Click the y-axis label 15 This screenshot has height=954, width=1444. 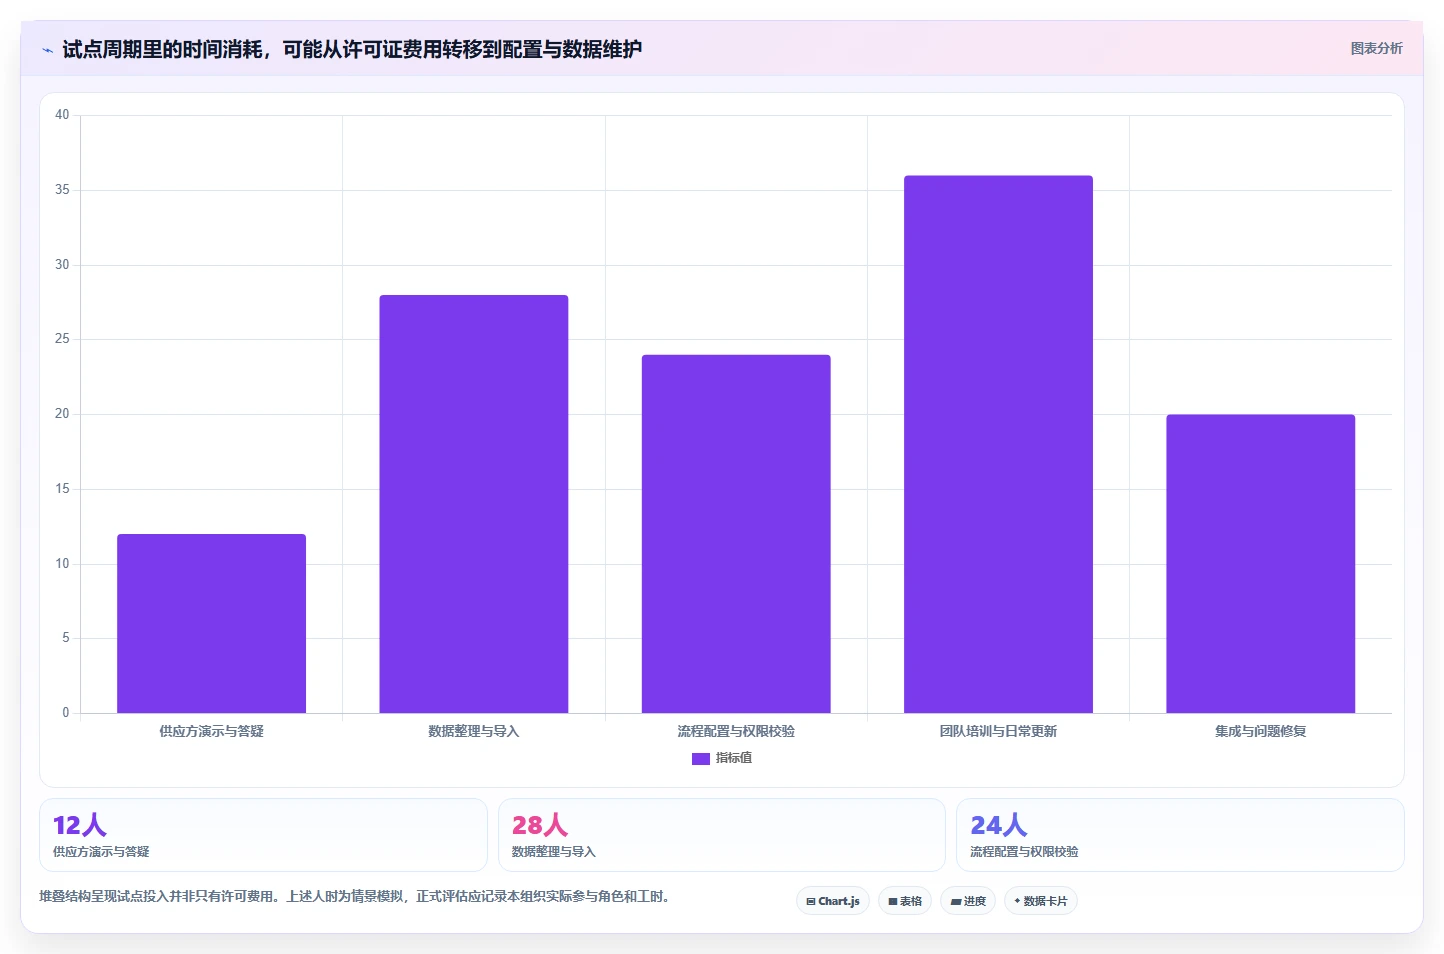pyautogui.click(x=62, y=489)
